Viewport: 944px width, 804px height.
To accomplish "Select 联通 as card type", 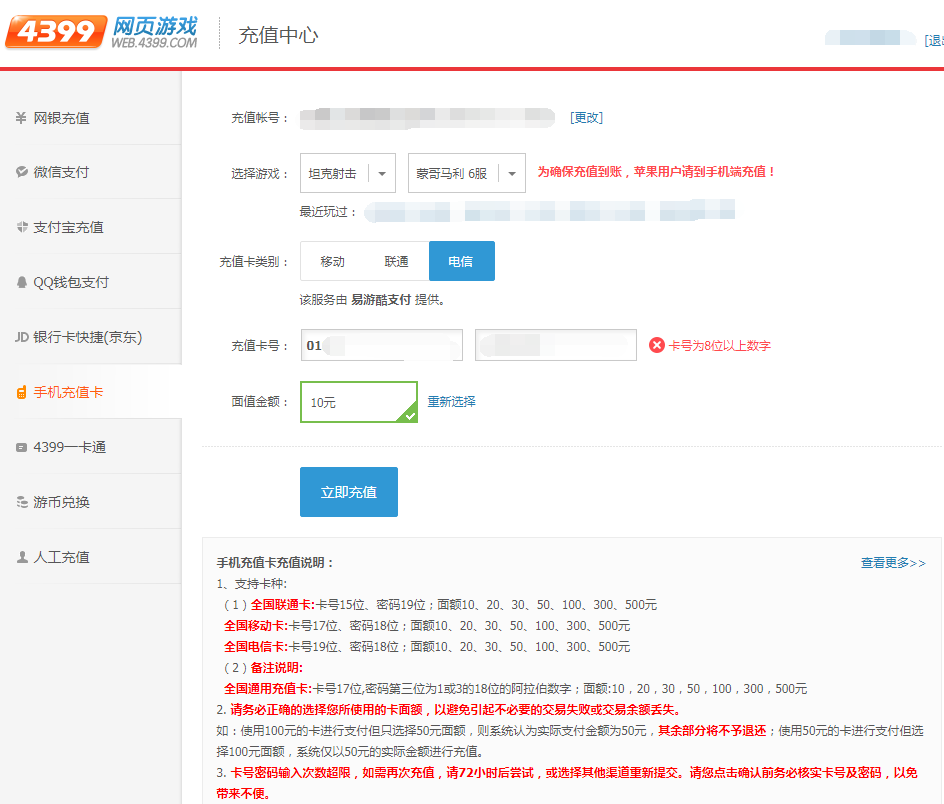I will click(396, 261).
